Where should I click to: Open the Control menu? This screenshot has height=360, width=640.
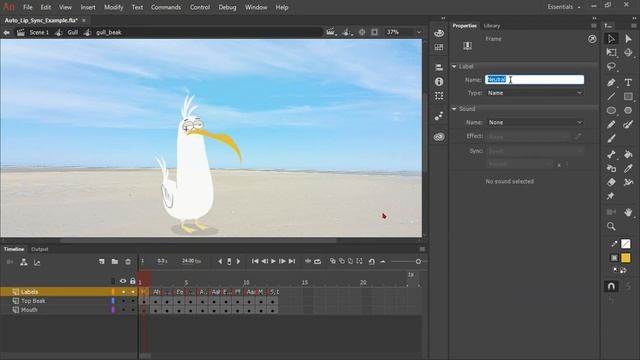click(x=200, y=7)
